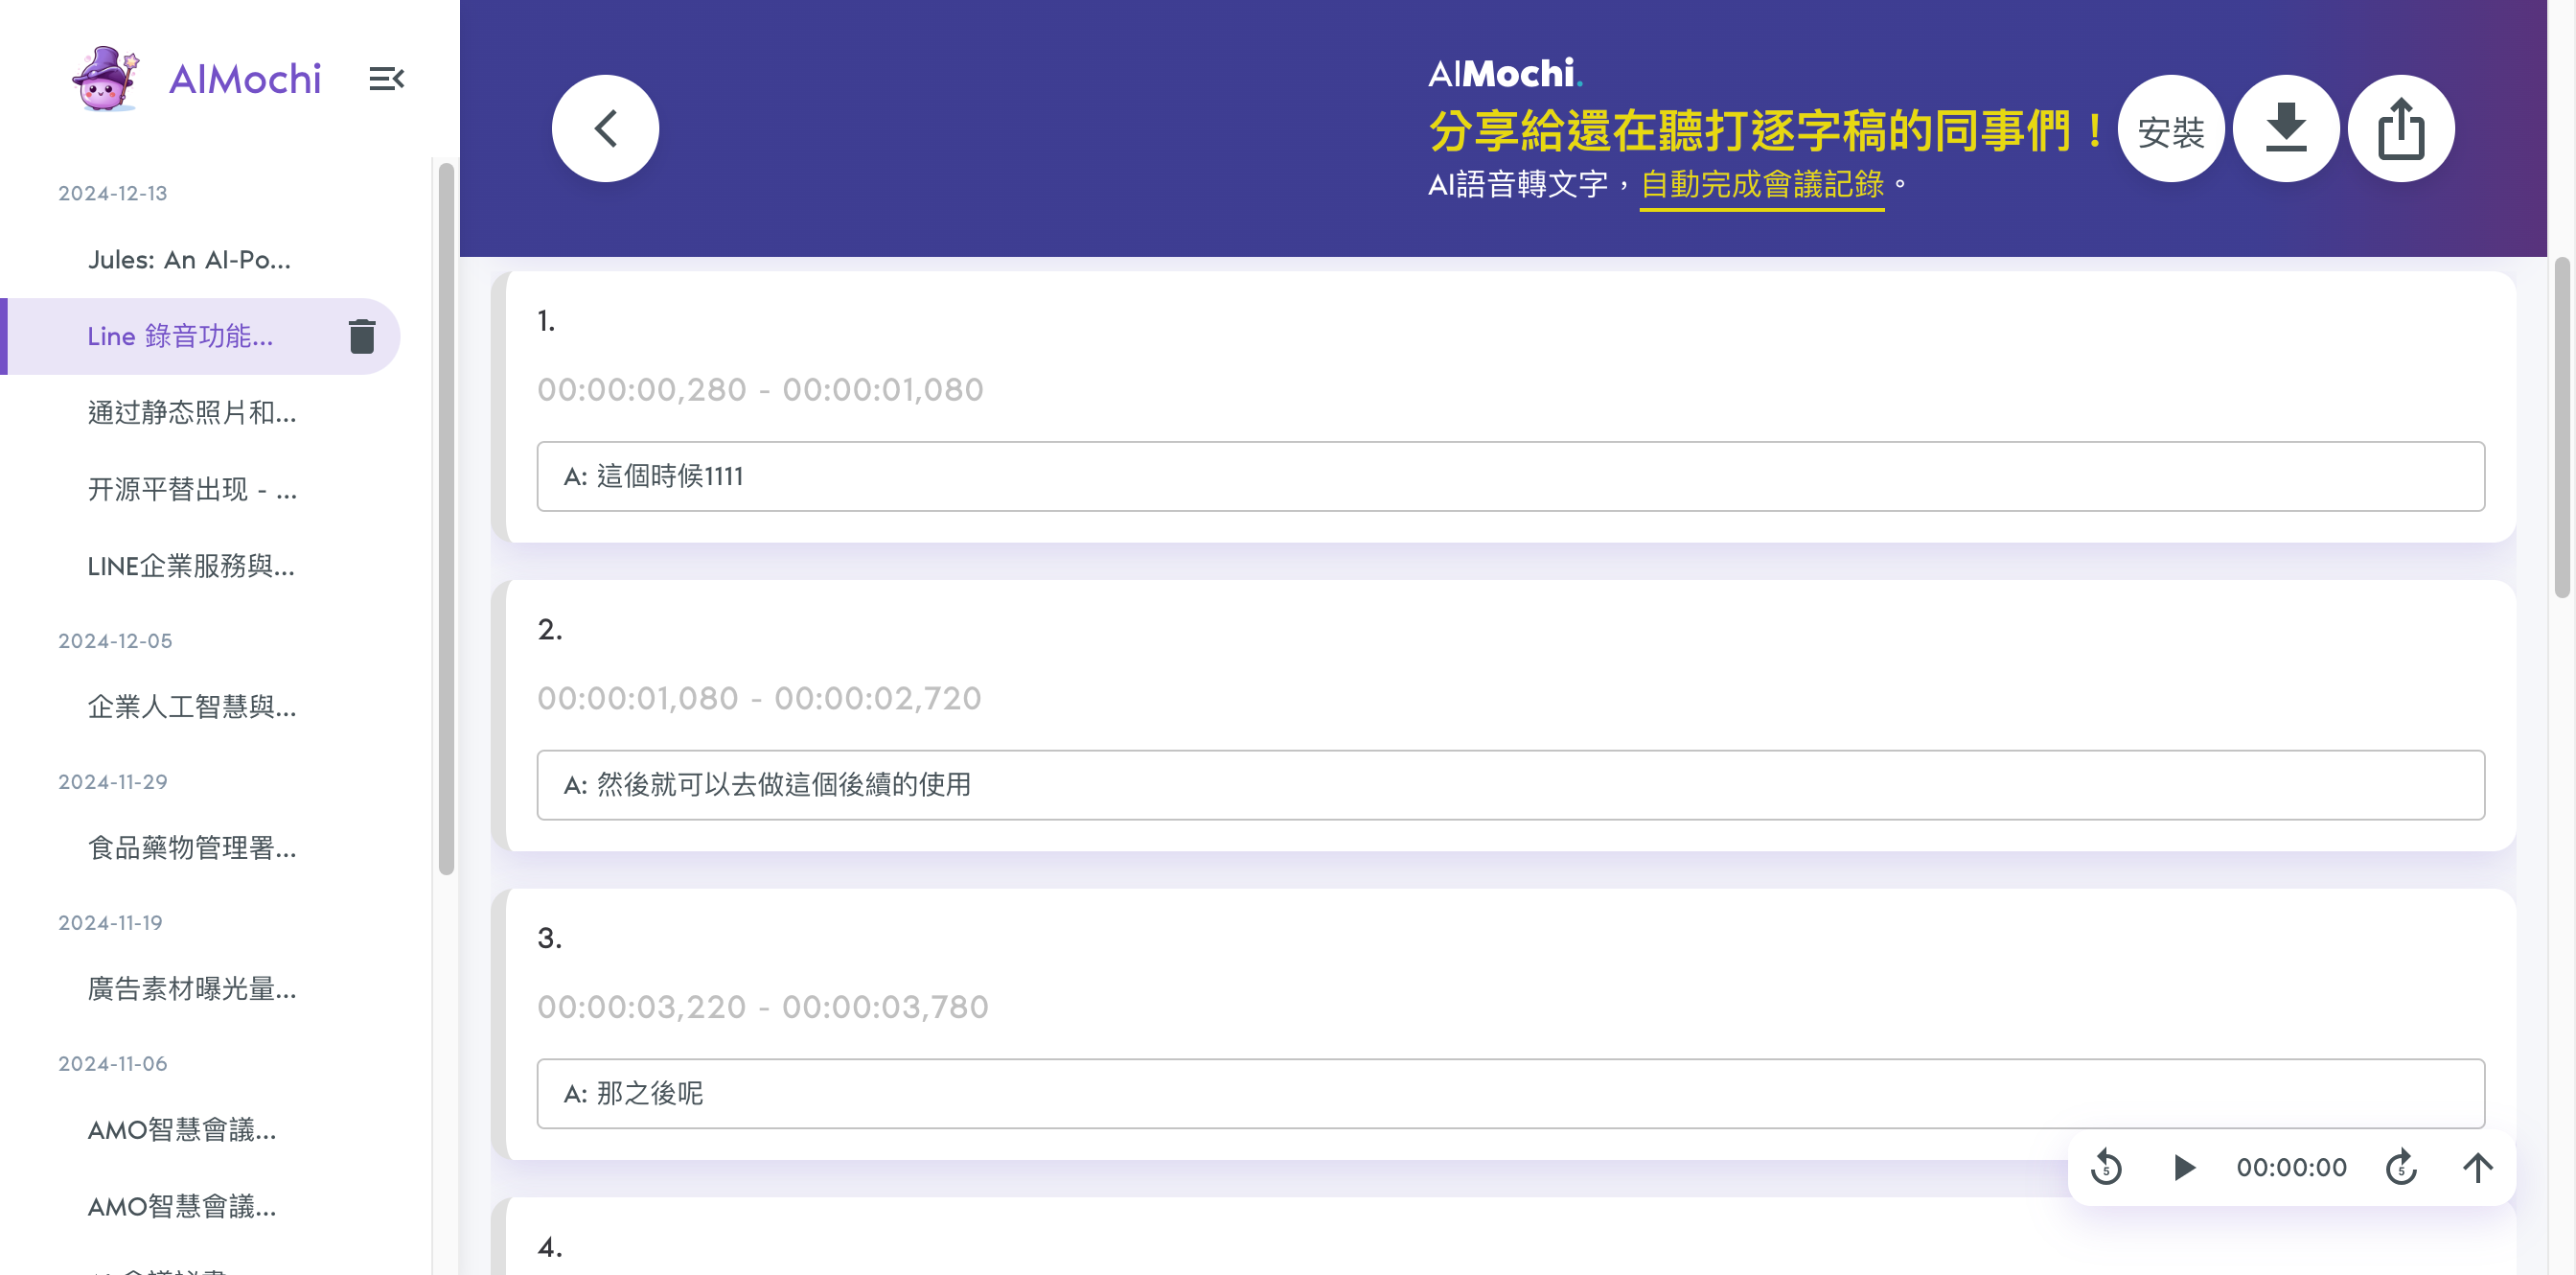Click the sidebar list scrollbar
The width and height of the screenshot is (2576, 1275).
click(x=446, y=518)
